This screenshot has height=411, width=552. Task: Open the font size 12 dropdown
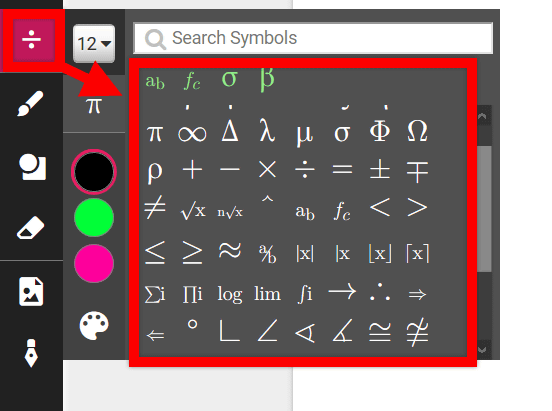coord(94,44)
